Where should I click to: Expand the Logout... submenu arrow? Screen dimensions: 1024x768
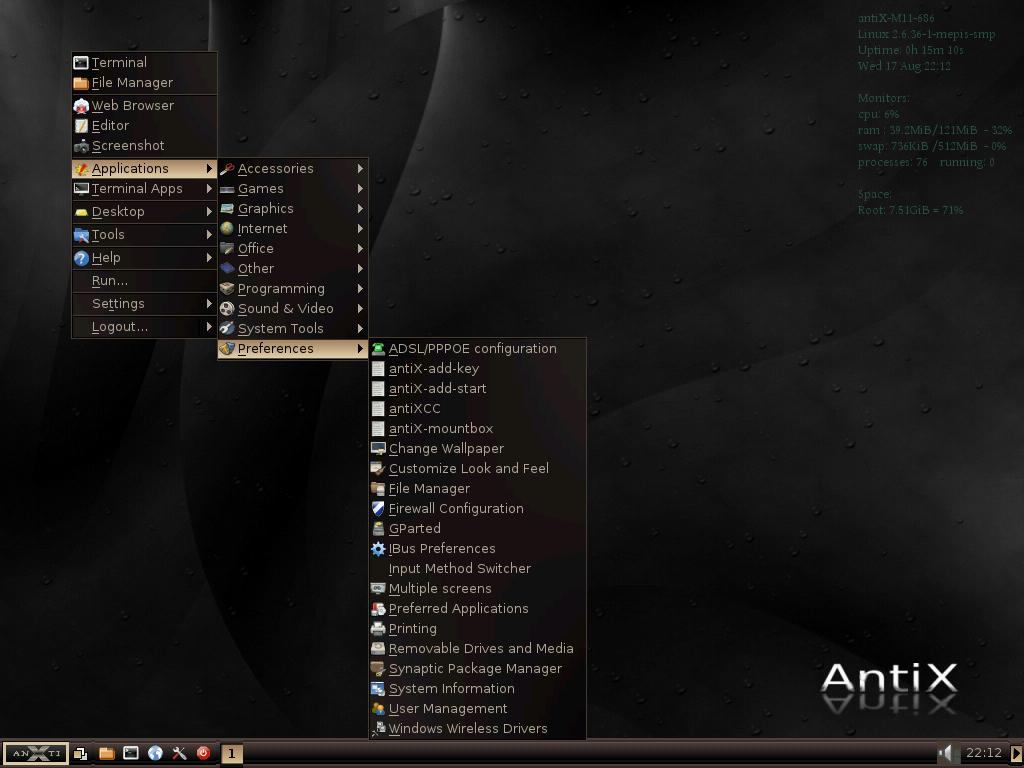tap(209, 327)
